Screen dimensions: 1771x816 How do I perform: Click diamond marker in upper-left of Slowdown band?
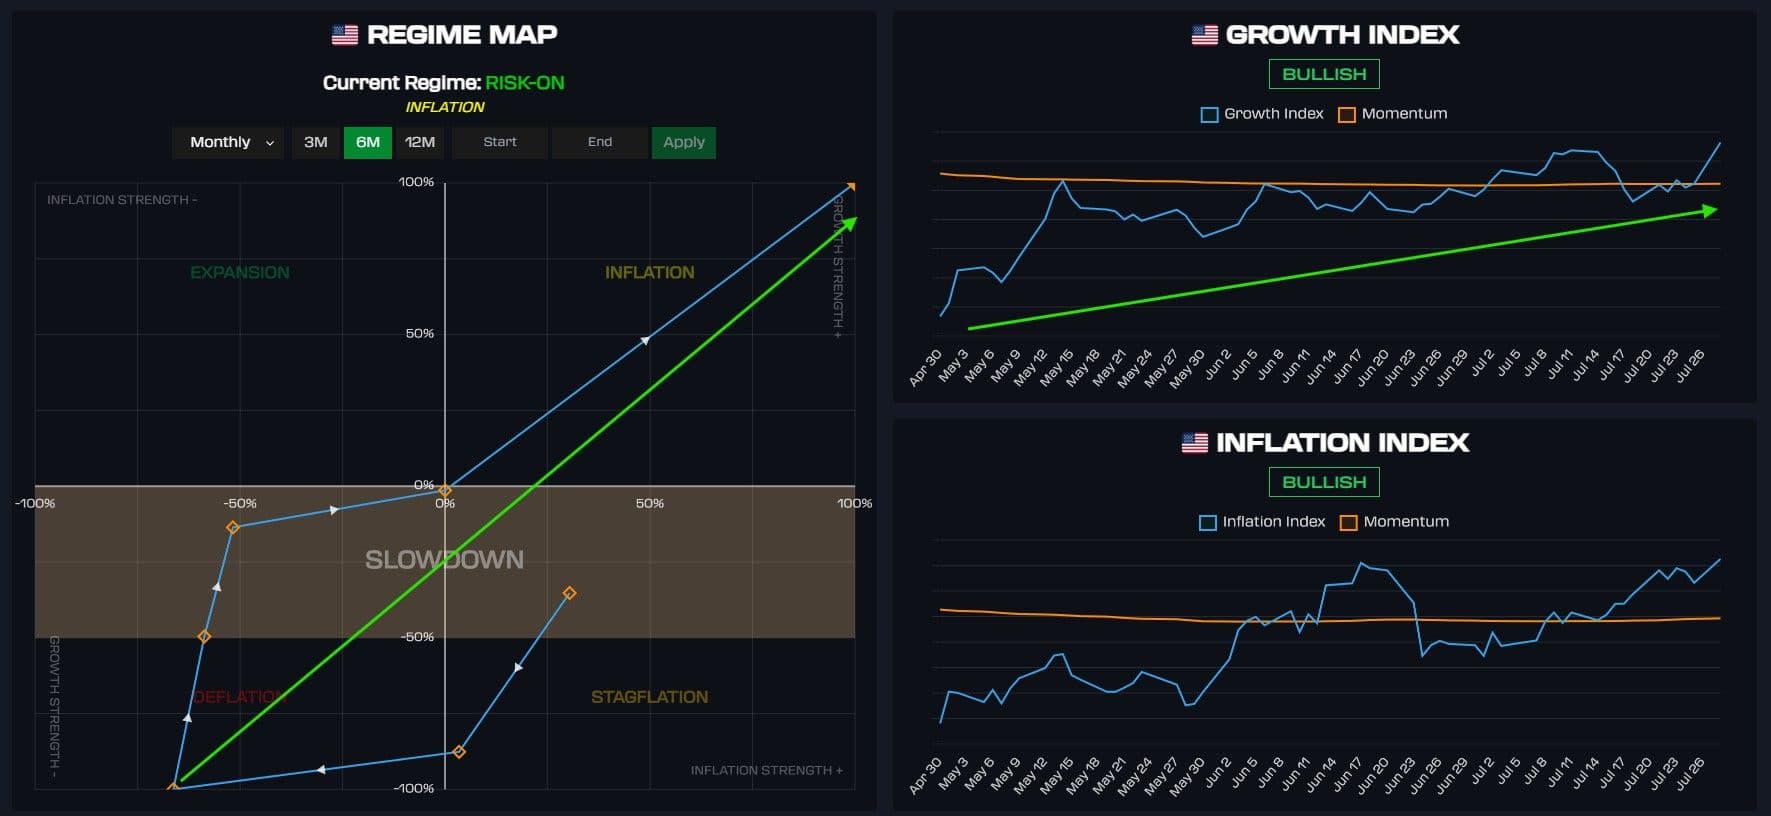pos(233,527)
